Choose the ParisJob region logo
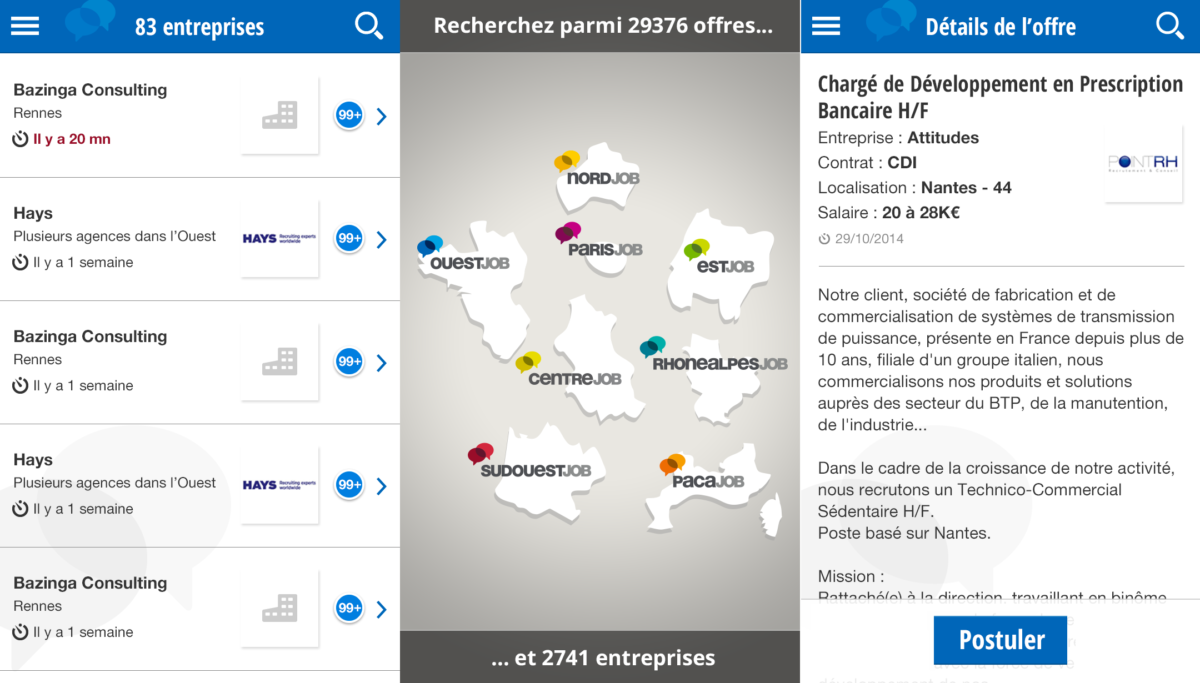The height and width of the screenshot is (683, 1200). pos(598,241)
